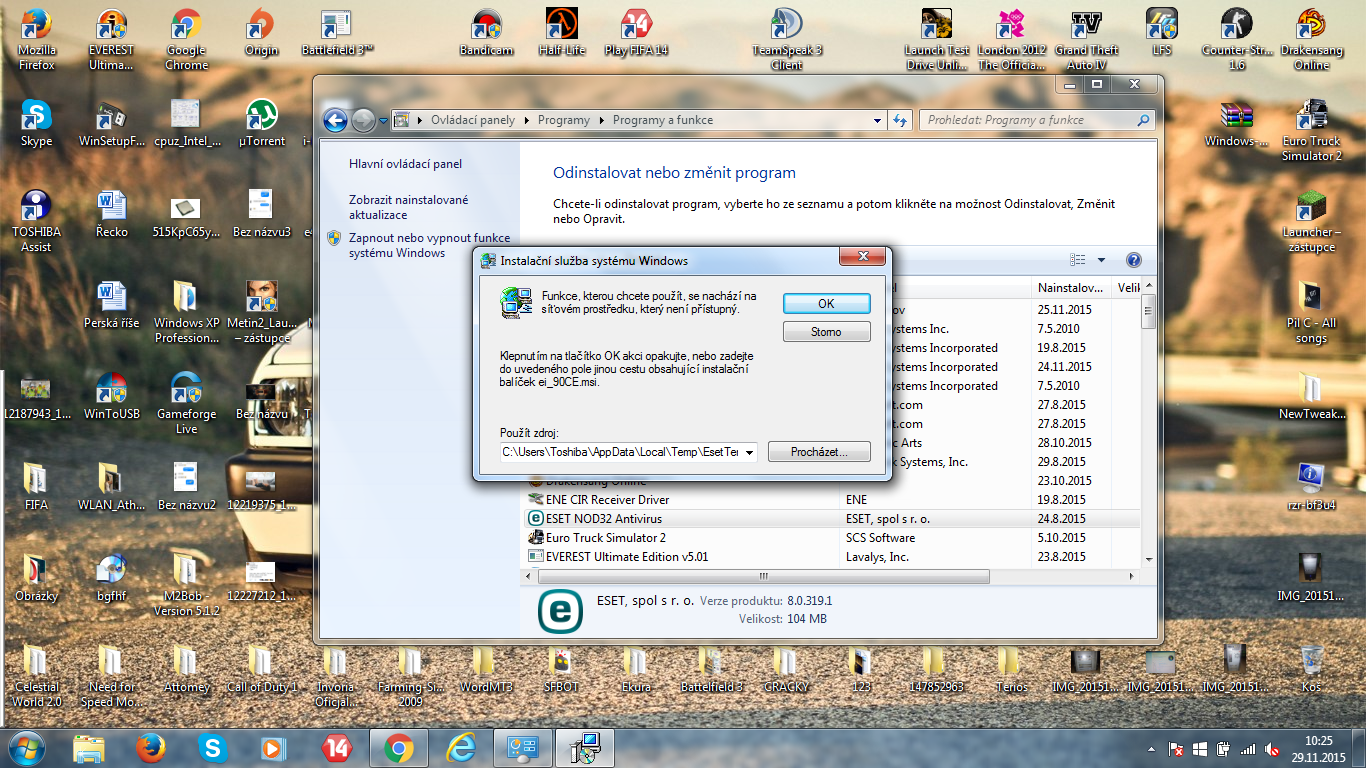This screenshot has width=1366, height=768.
Task: Select EVEREST Ultimate Edition v5.01 row
Action: [831, 557]
